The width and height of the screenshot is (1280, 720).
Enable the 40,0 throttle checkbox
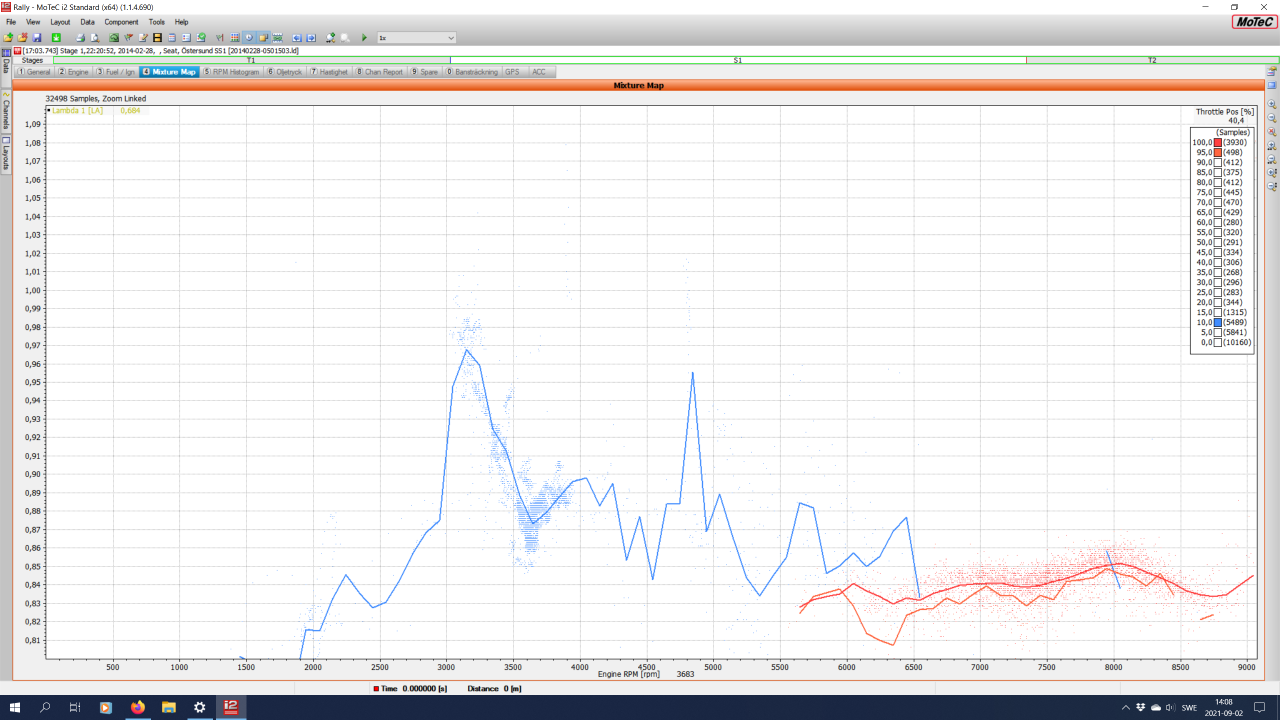[1217, 262]
